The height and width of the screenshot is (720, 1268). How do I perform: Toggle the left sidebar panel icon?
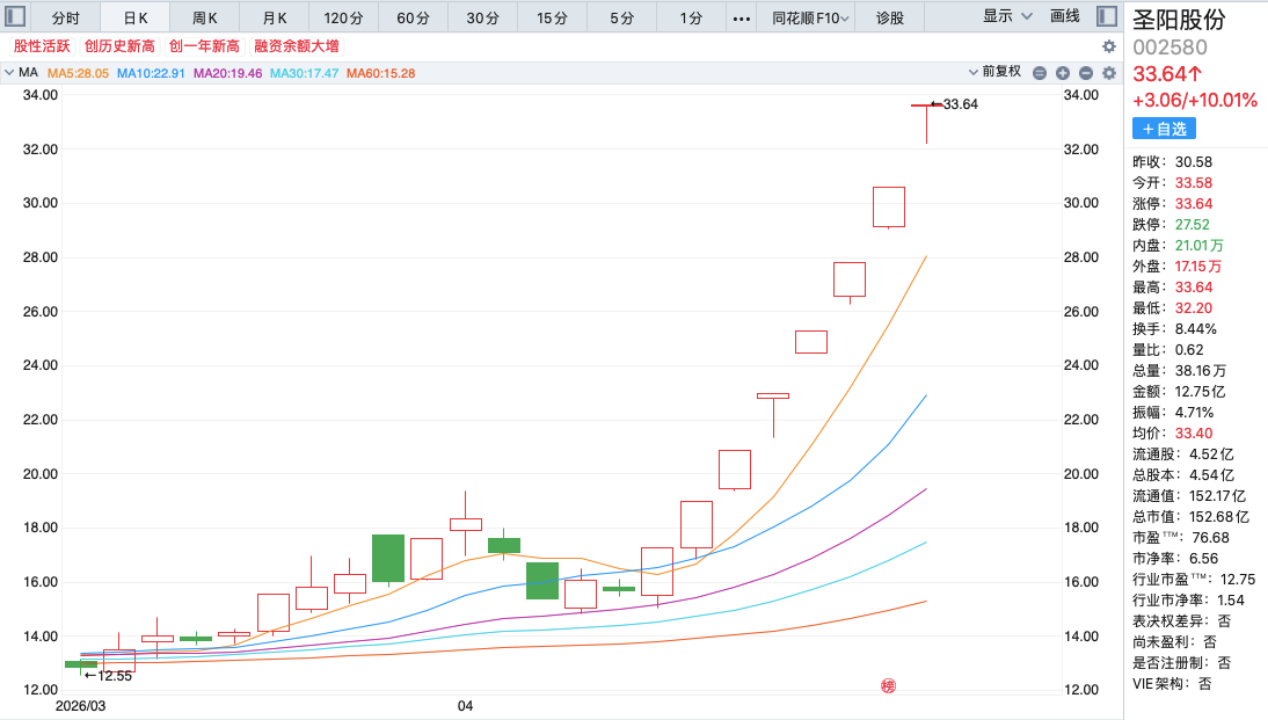(x=15, y=17)
